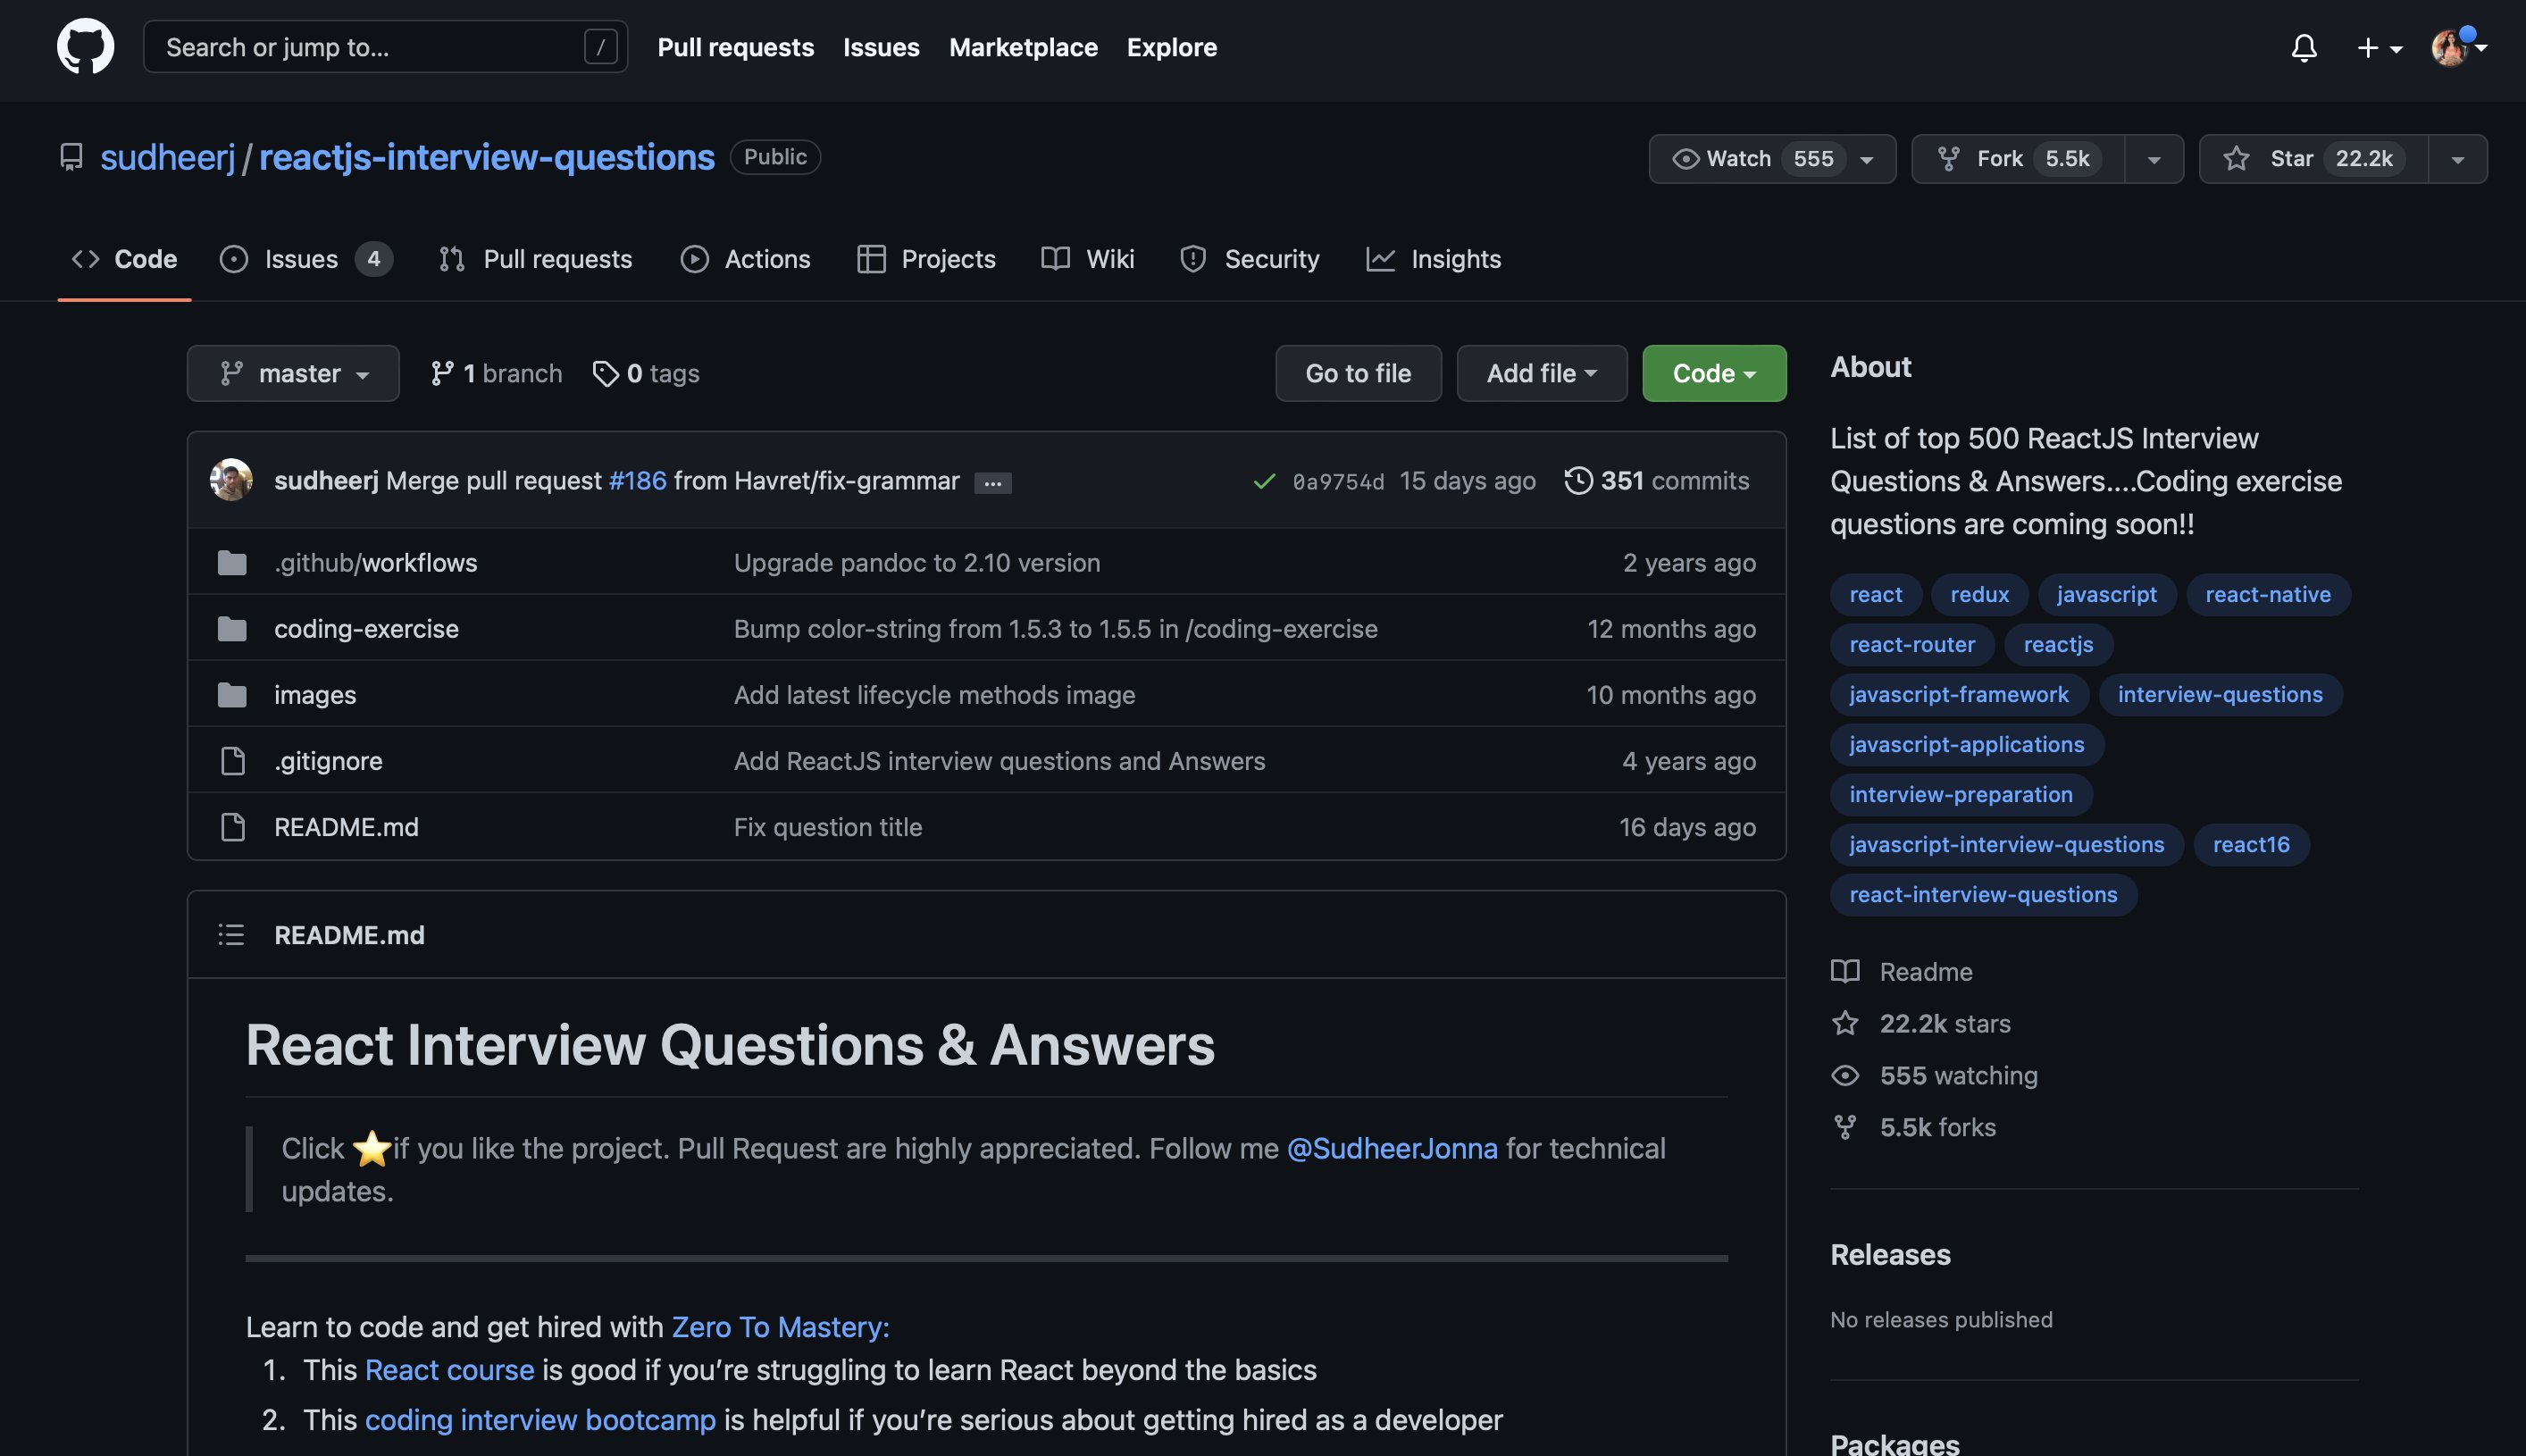Open the notifications bell
The width and height of the screenshot is (2526, 1456).
pos(2304,47)
